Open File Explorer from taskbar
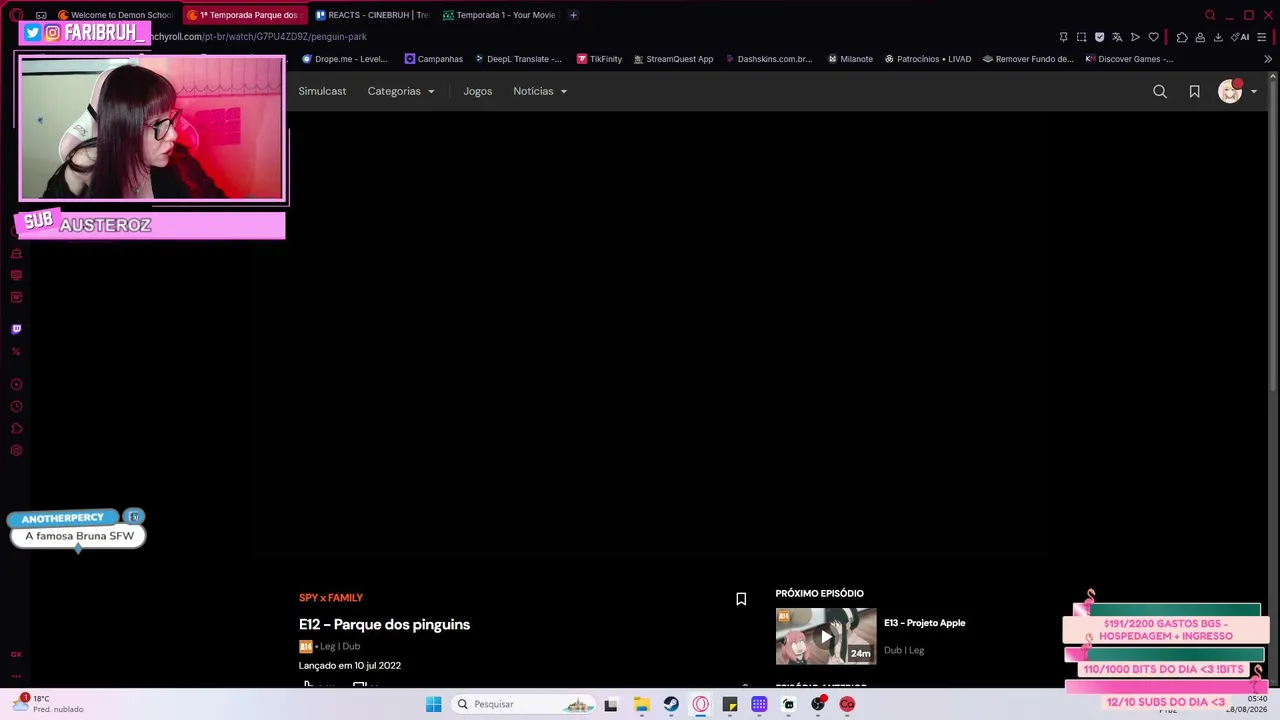 tap(641, 704)
